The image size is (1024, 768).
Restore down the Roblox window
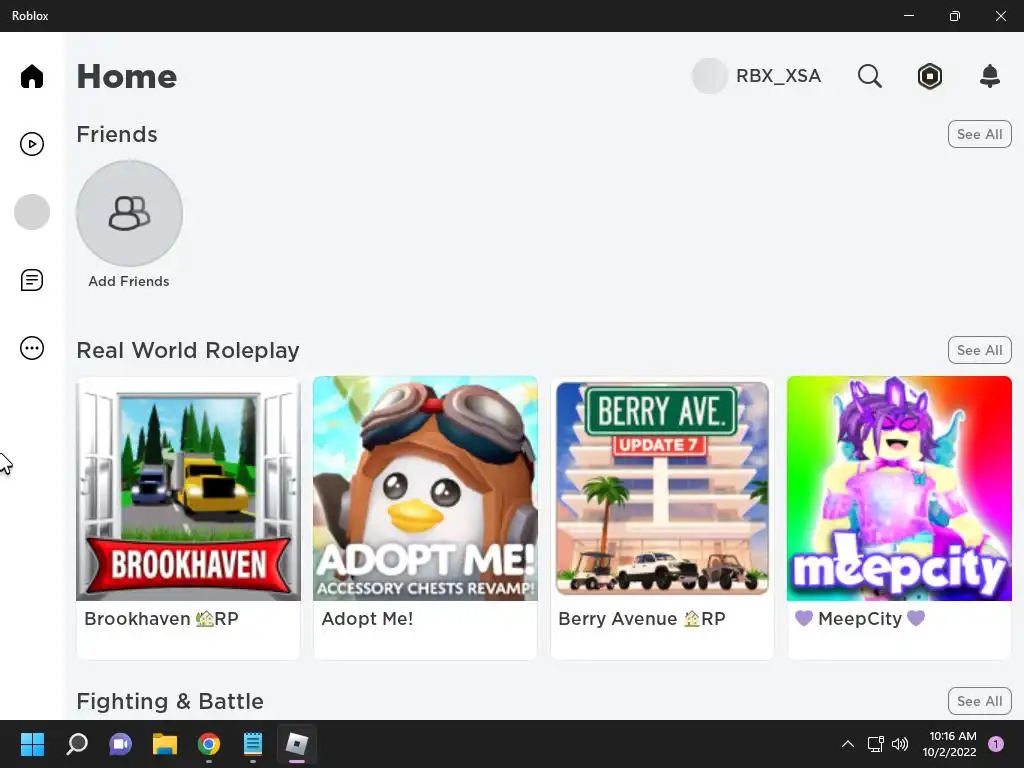pyautogui.click(x=955, y=16)
